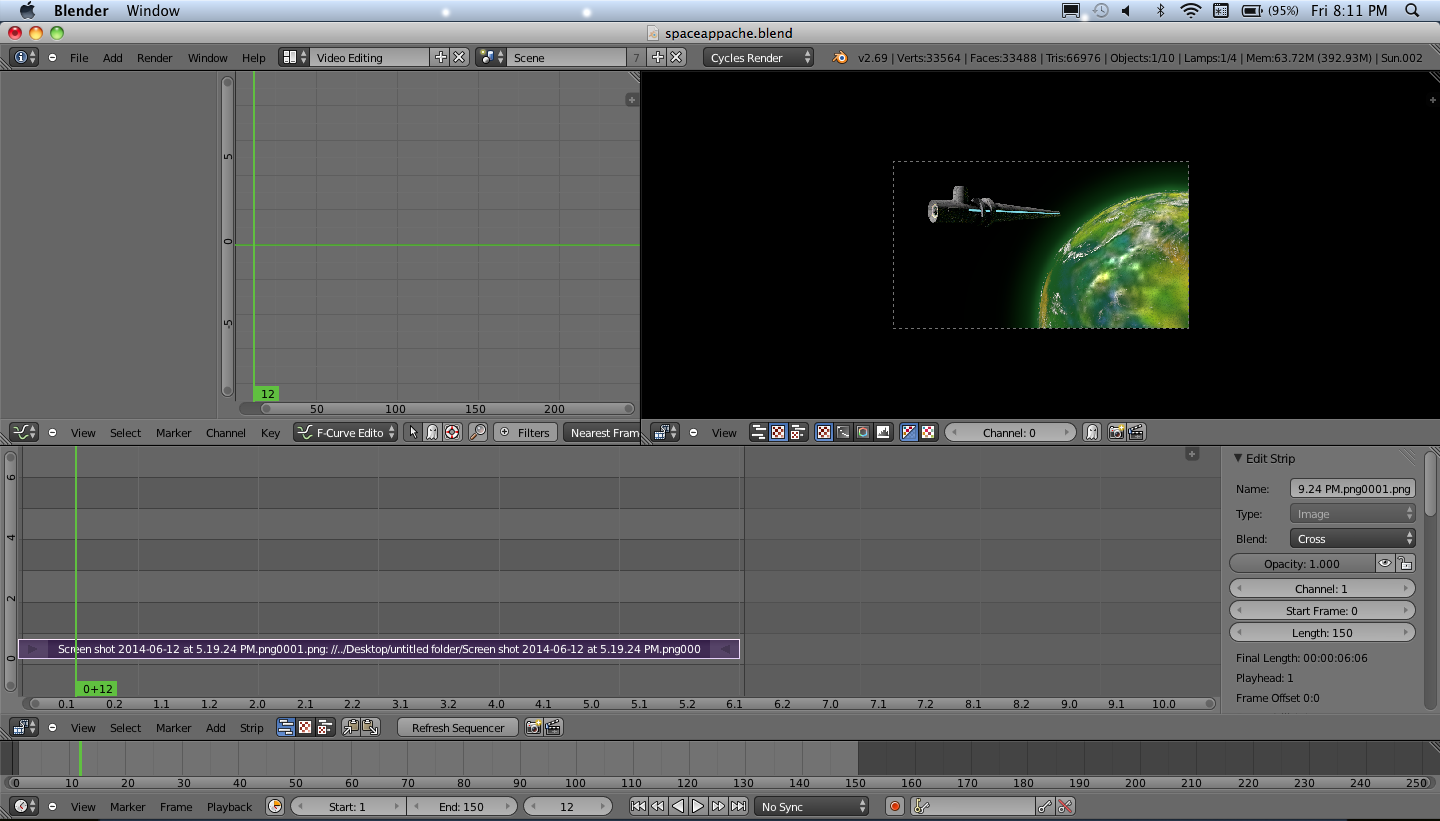The height and width of the screenshot is (821, 1440).
Task: Open the Render menu in the info header
Action: (155, 58)
